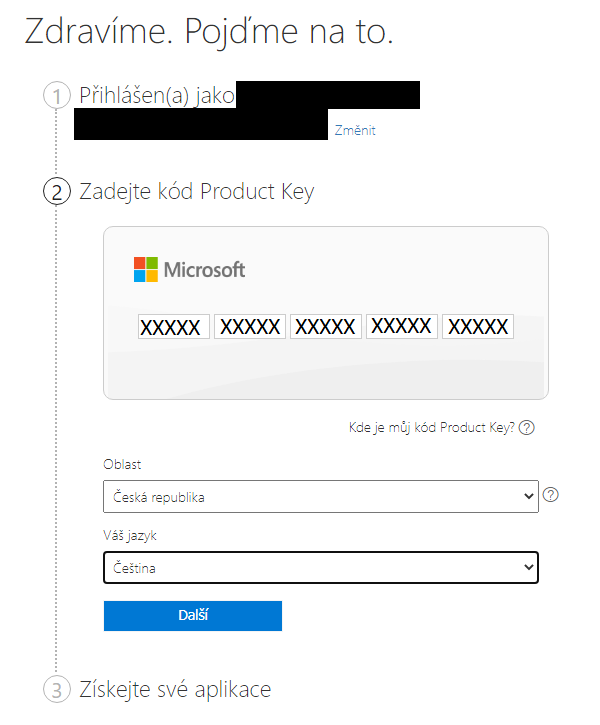The height and width of the screenshot is (725, 600).
Task: Click the third product key field
Action: pos(326,326)
